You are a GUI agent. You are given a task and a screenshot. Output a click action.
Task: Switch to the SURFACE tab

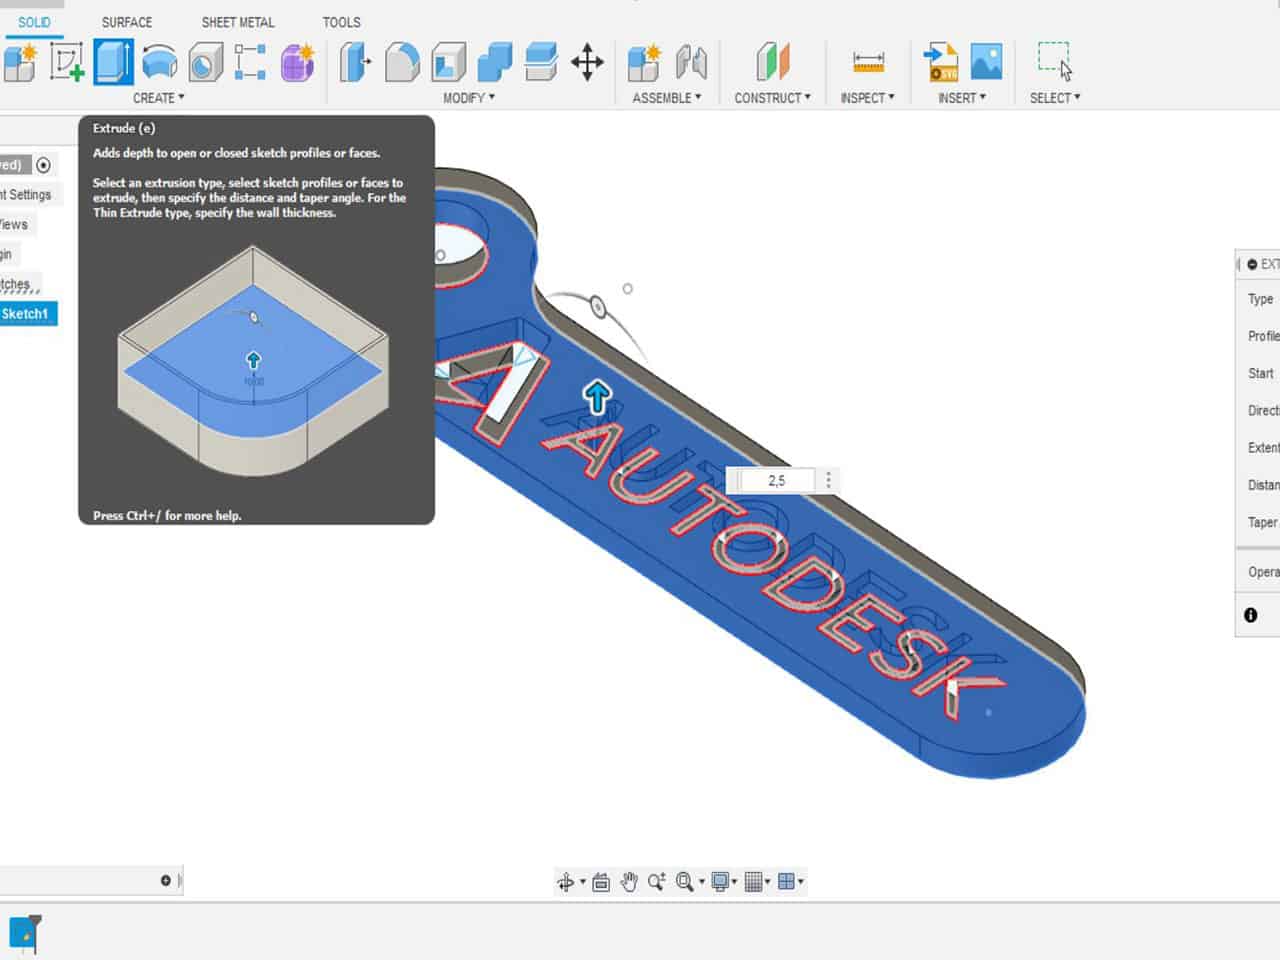pos(127,22)
